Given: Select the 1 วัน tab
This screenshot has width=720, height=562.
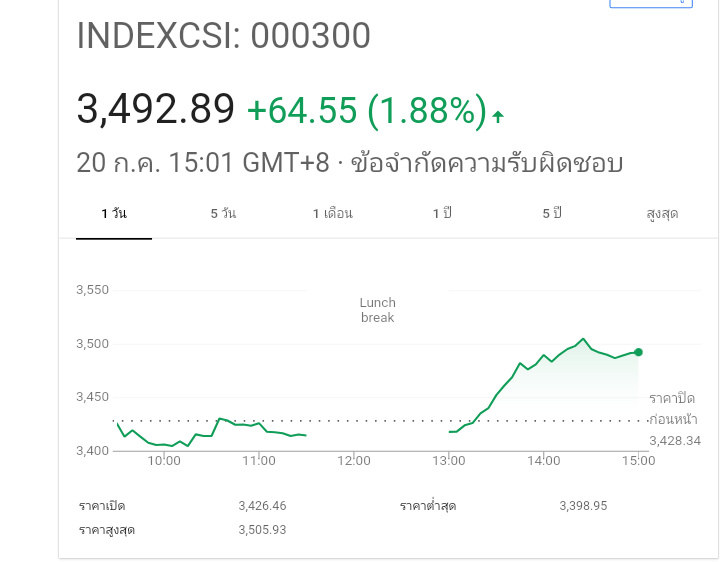Looking at the screenshot, I should tap(114, 214).
